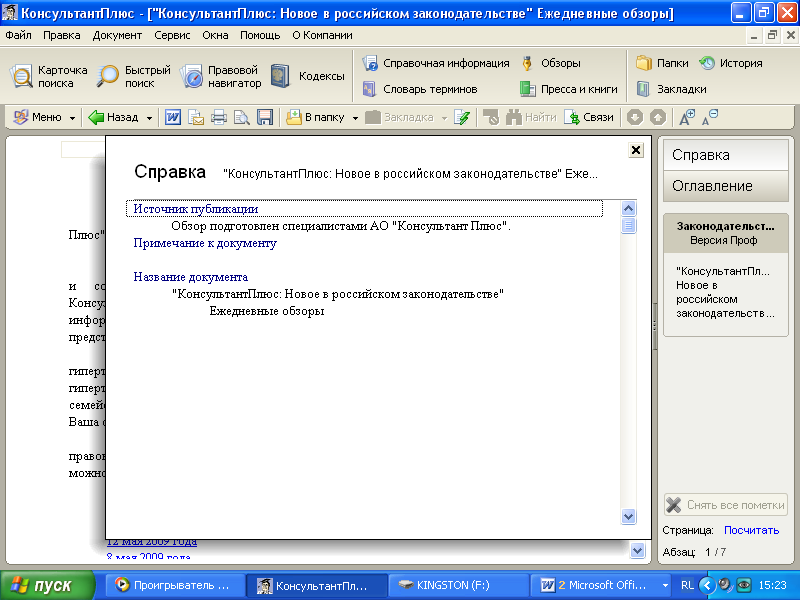This screenshot has width=800, height=600.
Task: Switch to Справка side tab
Action: coord(726,155)
